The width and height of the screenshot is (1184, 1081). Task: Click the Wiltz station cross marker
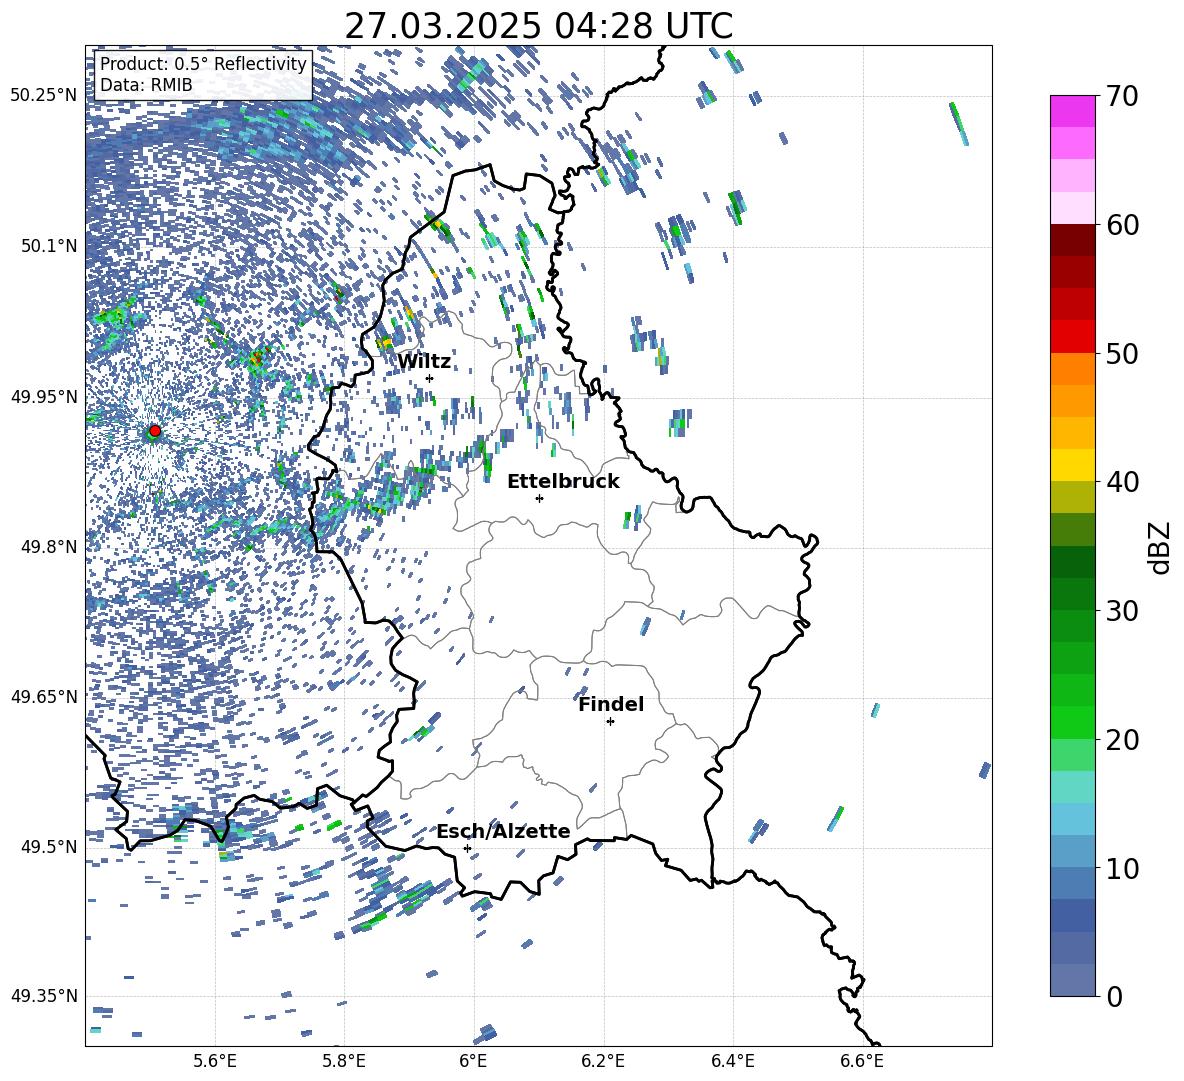[430, 378]
